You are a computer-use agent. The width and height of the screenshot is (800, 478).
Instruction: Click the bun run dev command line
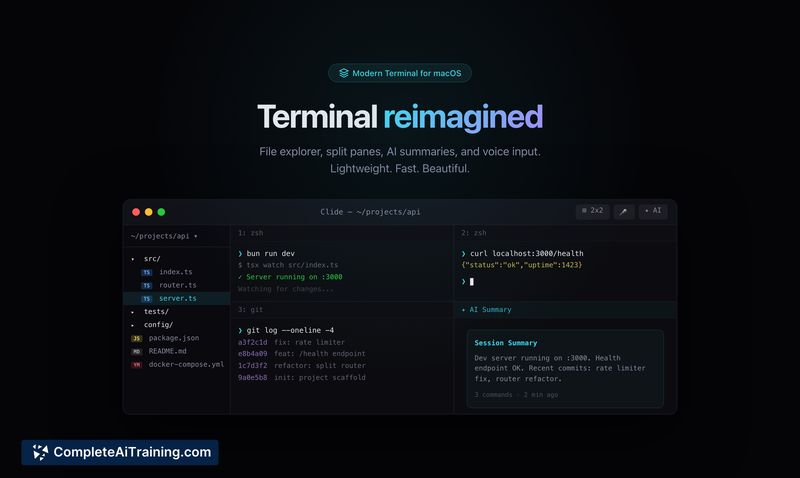click(266, 254)
